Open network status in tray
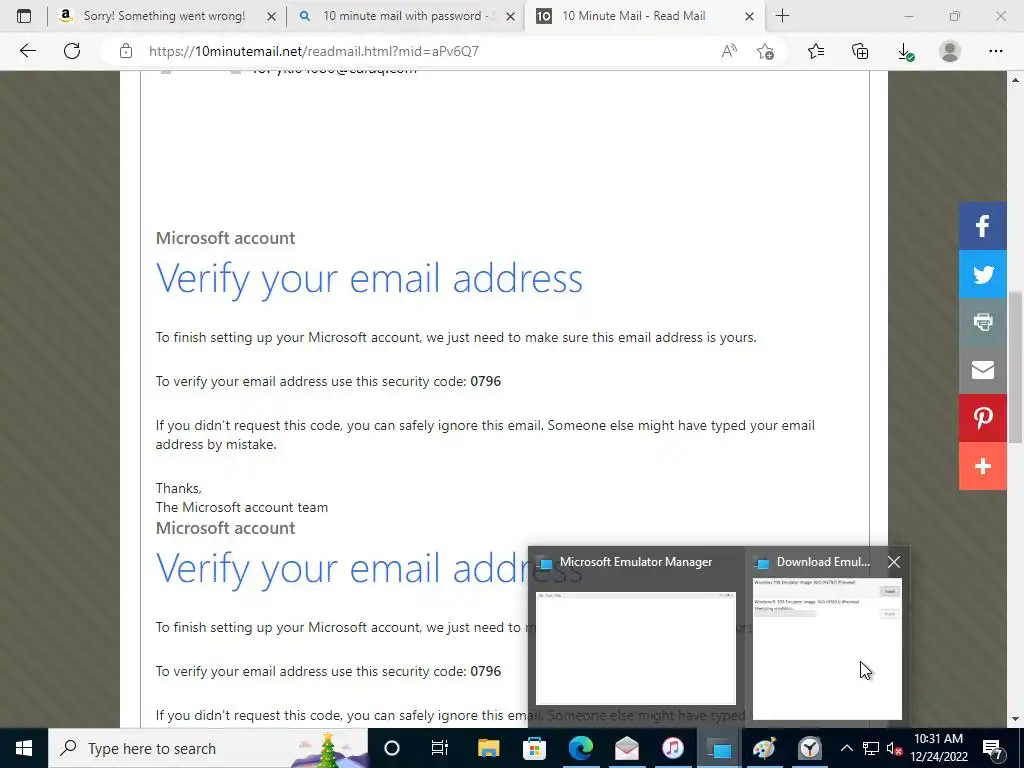 [871, 748]
